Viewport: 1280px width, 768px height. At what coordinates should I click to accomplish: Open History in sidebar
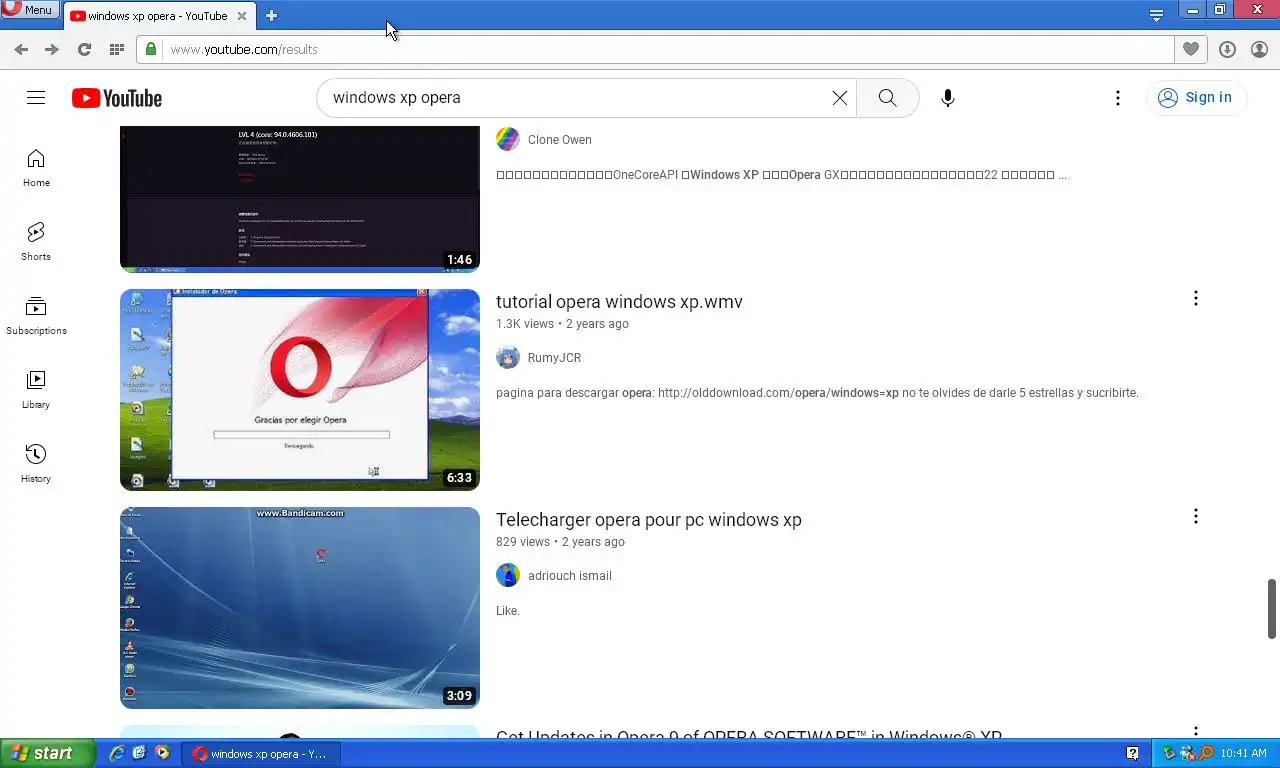tap(36, 464)
